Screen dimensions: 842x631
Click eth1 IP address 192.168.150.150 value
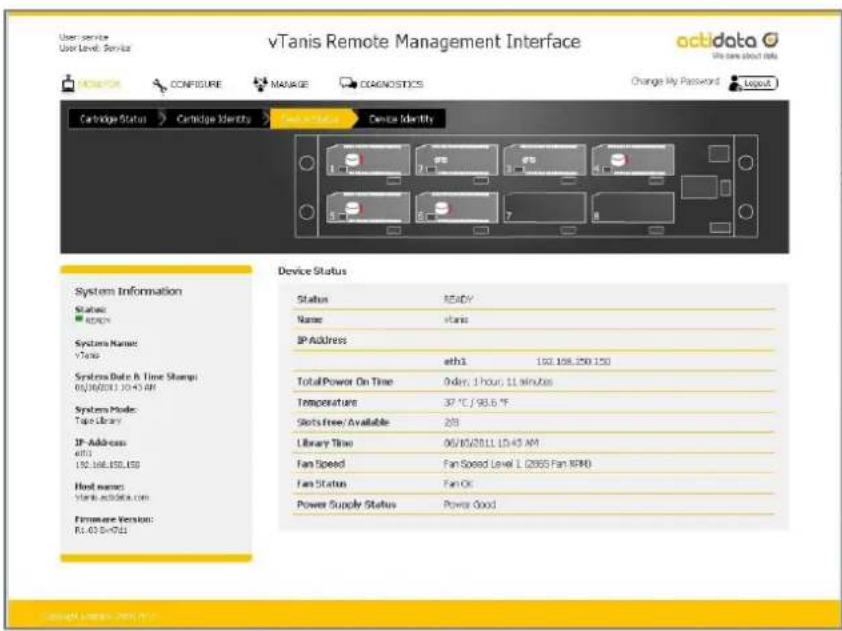point(573,361)
